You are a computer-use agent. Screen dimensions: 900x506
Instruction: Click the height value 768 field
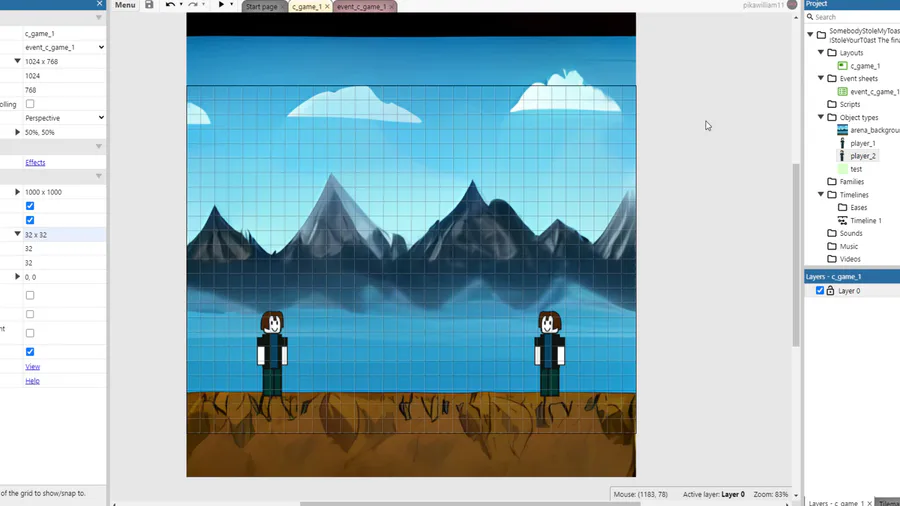[x=64, y=90]
